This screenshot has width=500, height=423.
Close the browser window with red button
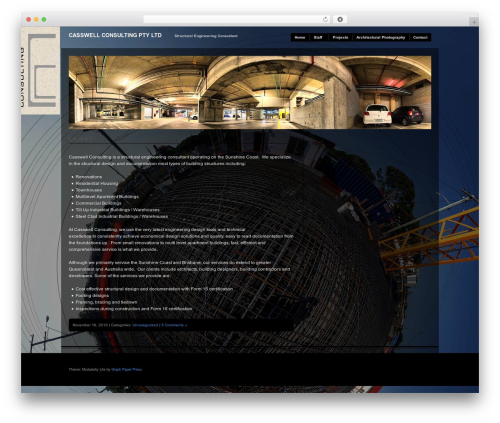29,19
